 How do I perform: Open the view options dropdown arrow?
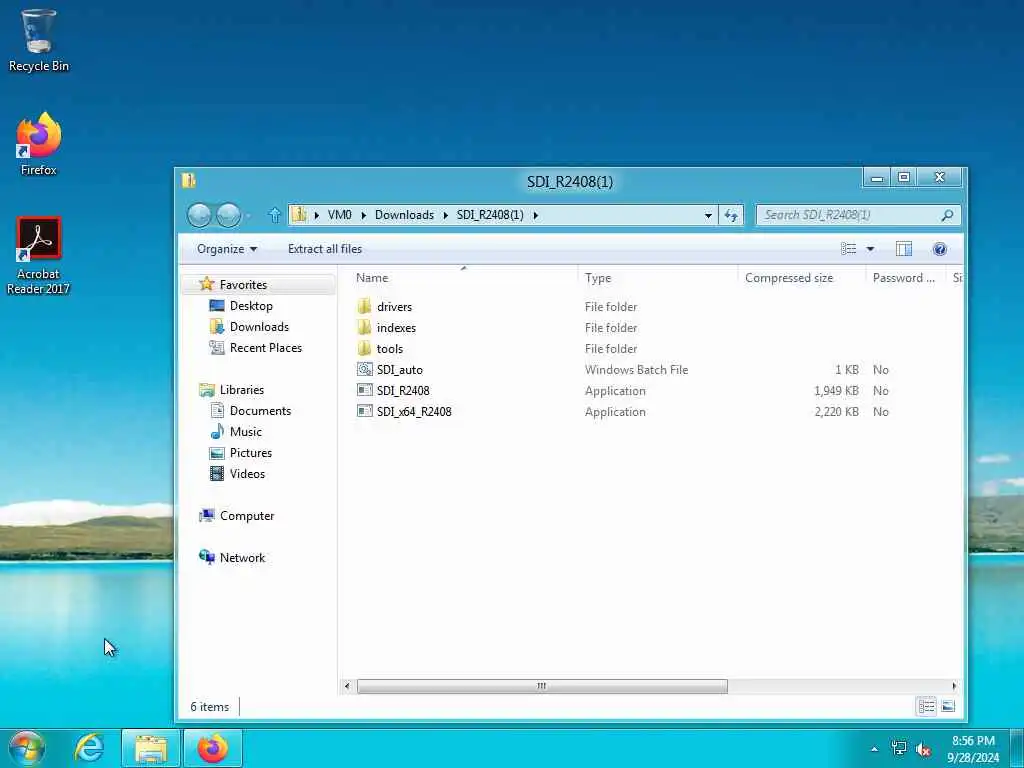pos(870,249)
